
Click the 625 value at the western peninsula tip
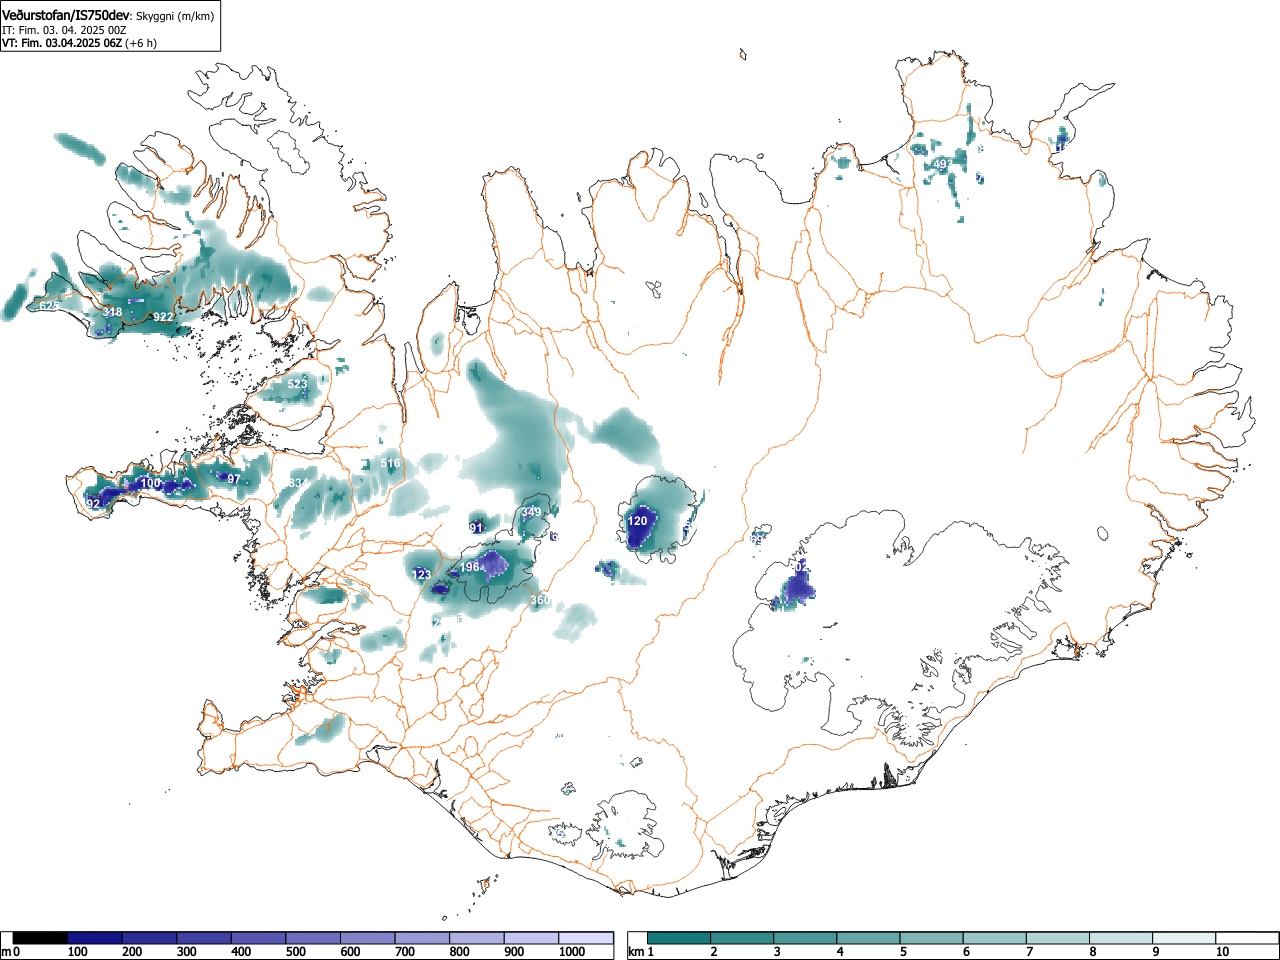(x=48, y=305)
